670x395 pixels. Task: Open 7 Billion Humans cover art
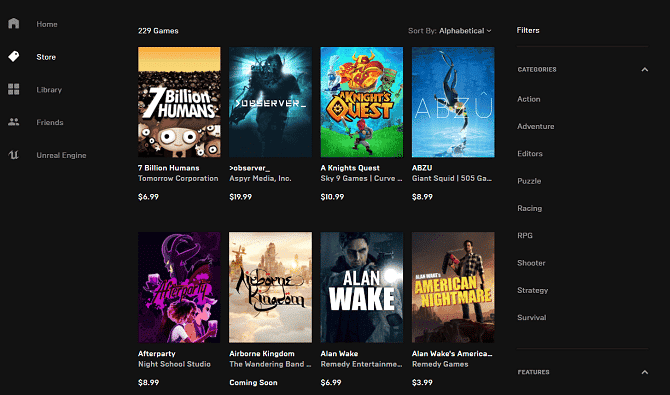179,102
